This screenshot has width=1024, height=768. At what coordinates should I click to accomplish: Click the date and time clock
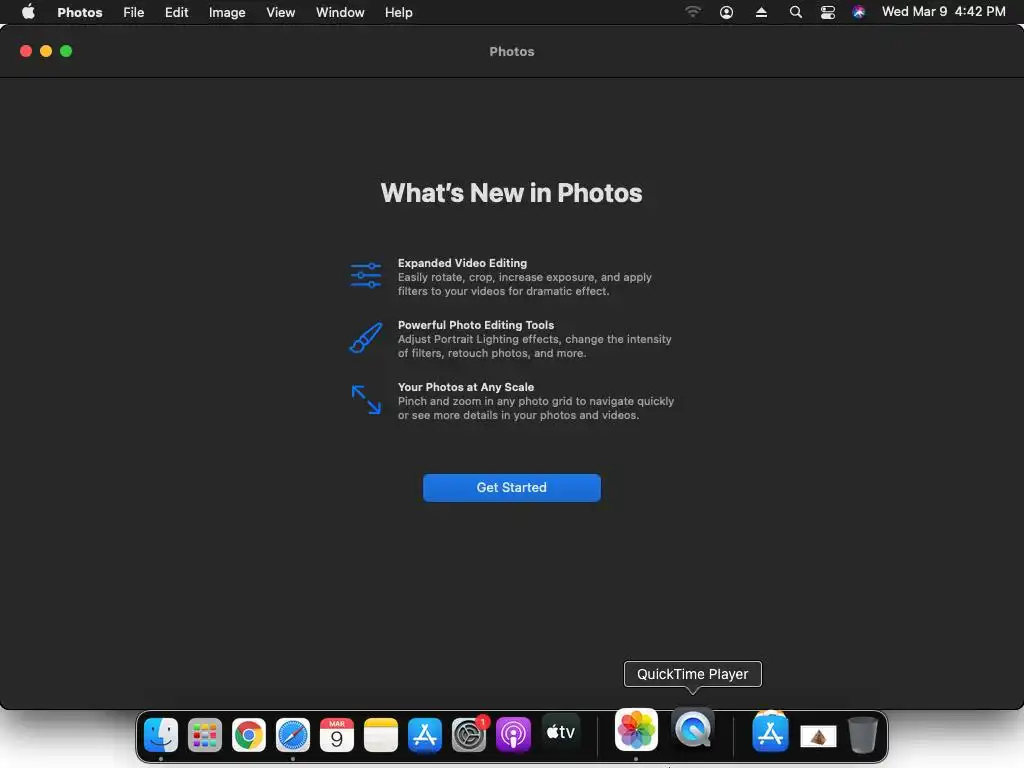coord(943,12)
